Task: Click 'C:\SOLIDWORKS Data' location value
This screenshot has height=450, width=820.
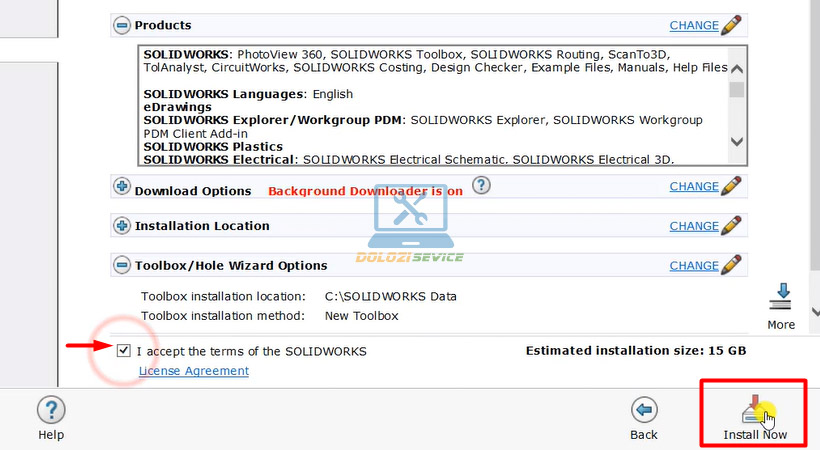Action: [391, 297]
